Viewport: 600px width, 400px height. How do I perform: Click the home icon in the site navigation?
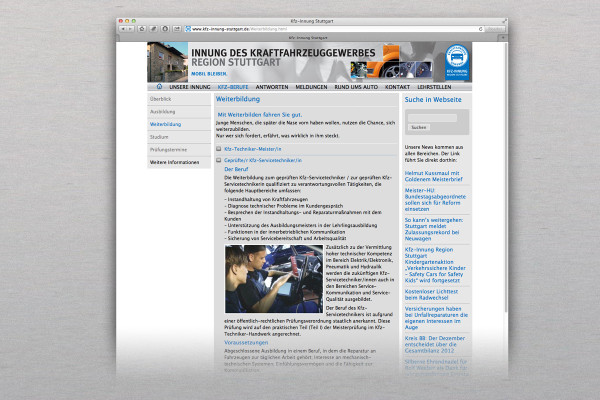[159, 87]
